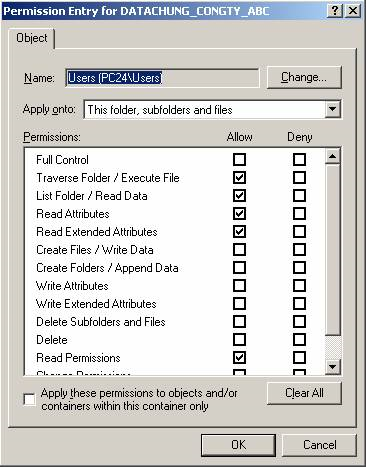The image size is (366, 467).
Task: Click the permissions list scrollbar thumb
Action: [x=332, y=250]
